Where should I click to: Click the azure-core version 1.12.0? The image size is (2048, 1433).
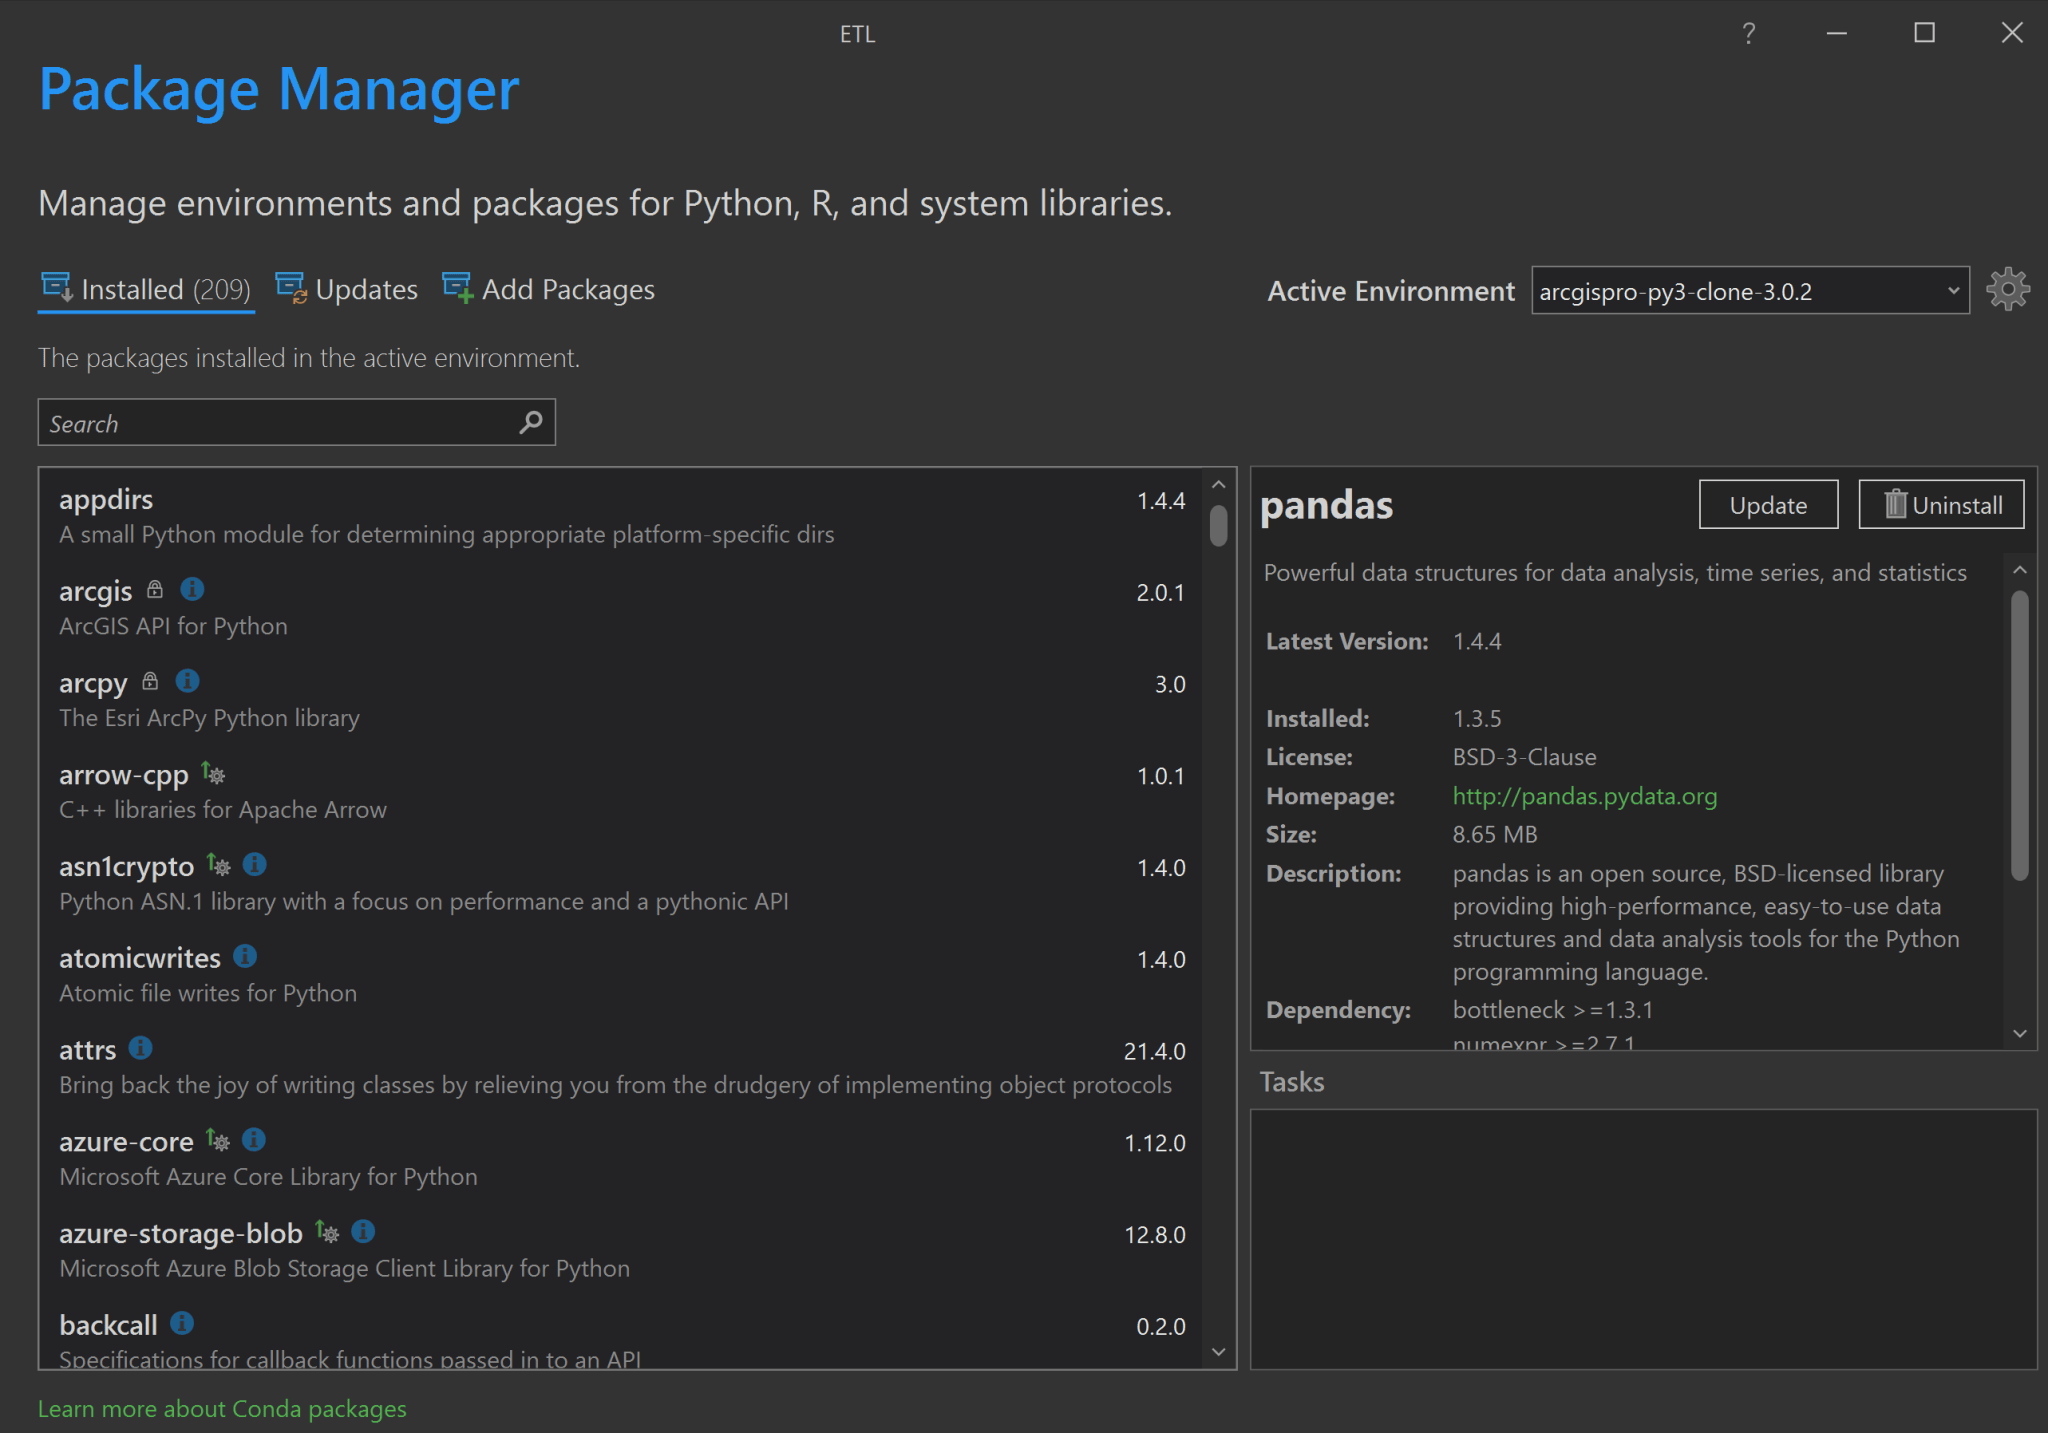coord(1155,1143)
